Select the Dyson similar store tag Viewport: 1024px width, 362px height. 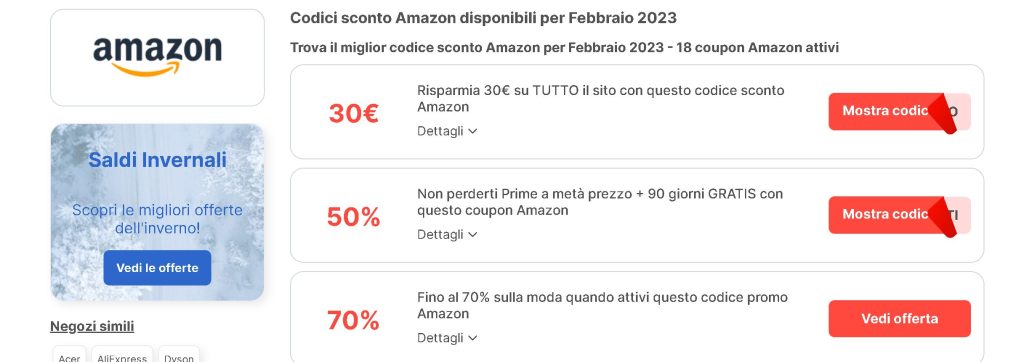[x=179, y=356]
